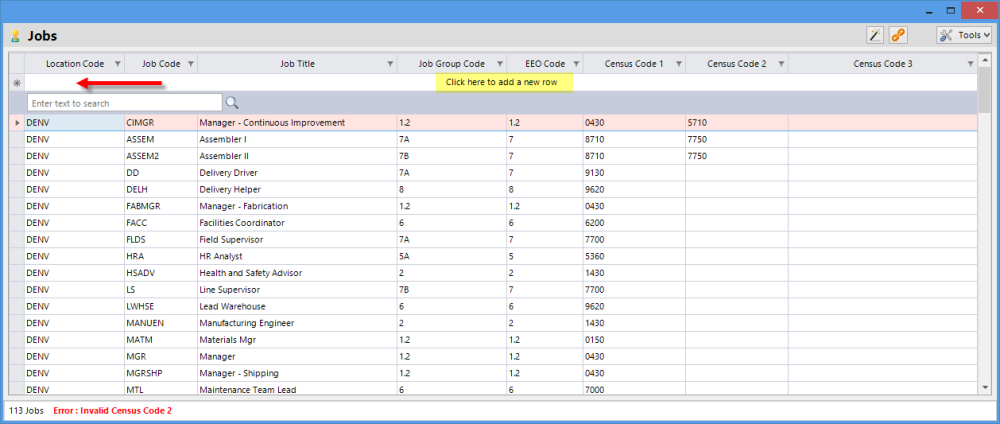Select the 'Facilities Coordinator' title cell
The image size is (1000, 424).
point(297,223)
